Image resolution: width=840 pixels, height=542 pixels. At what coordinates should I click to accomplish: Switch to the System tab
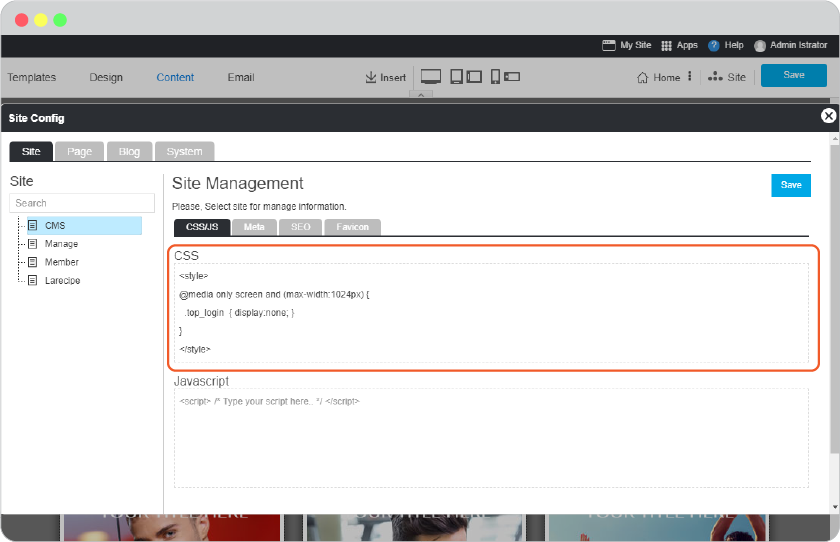coord(184,152)
